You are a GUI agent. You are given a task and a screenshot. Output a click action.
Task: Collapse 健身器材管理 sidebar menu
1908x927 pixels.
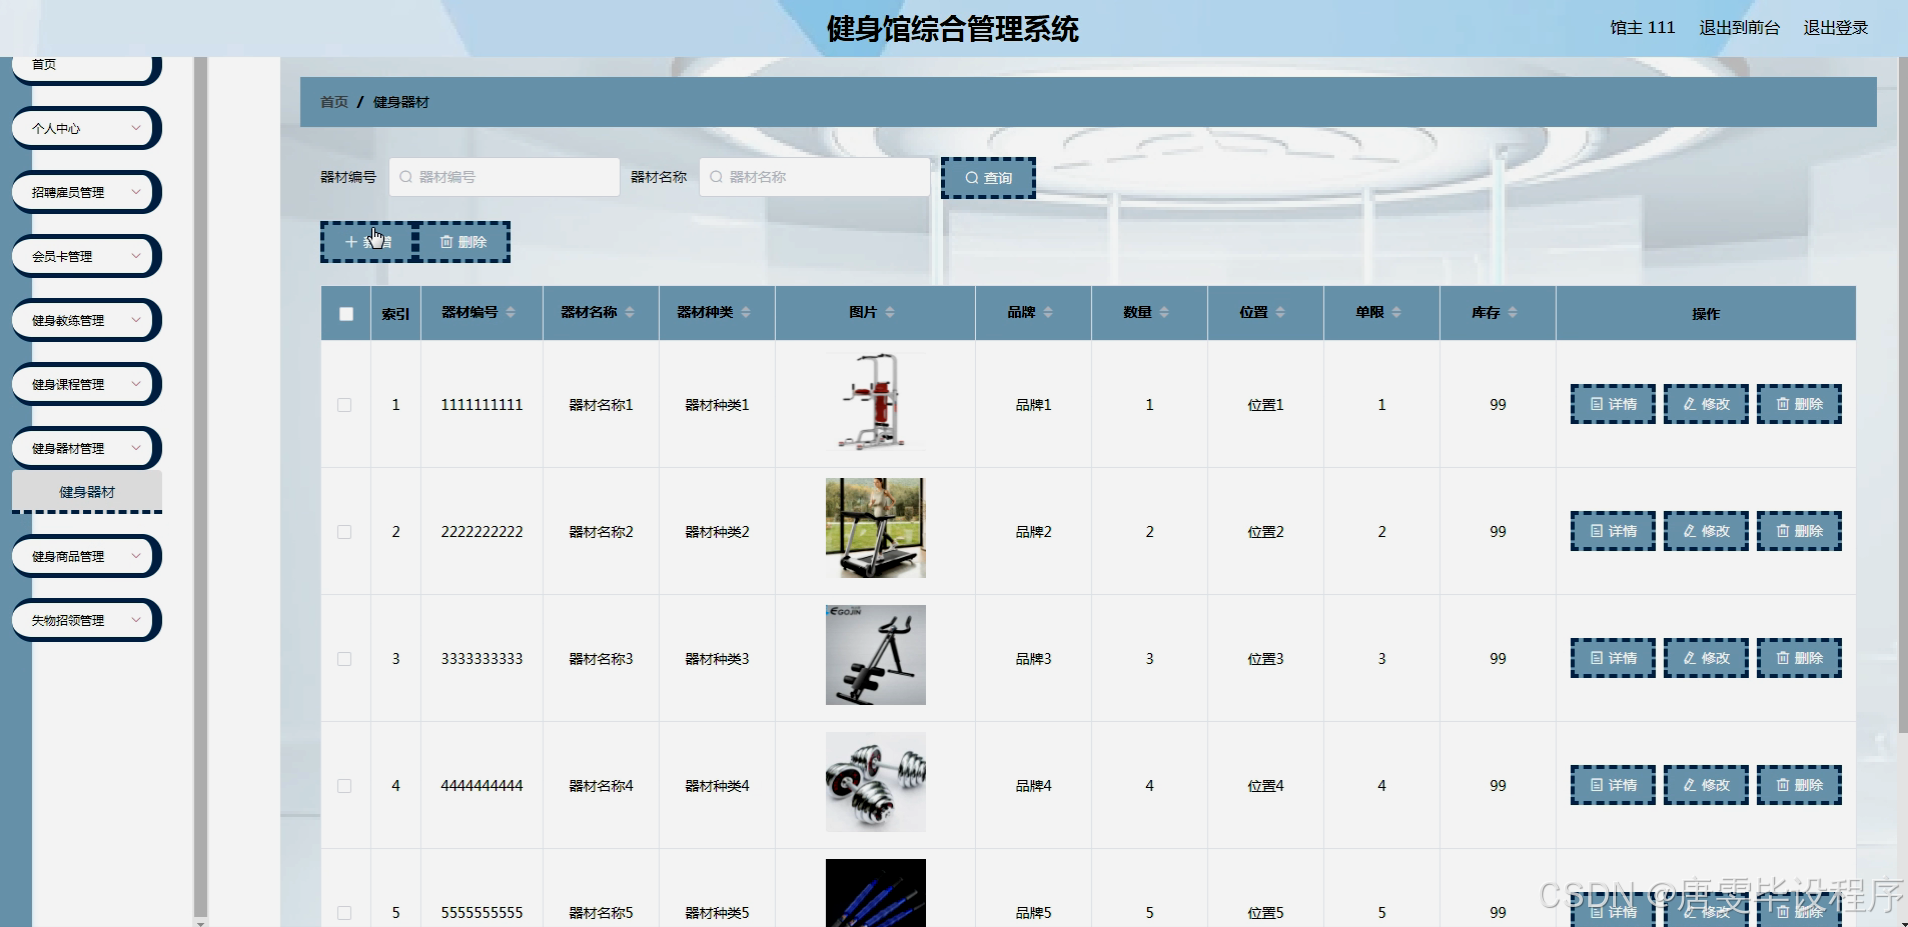click(85, 448)
